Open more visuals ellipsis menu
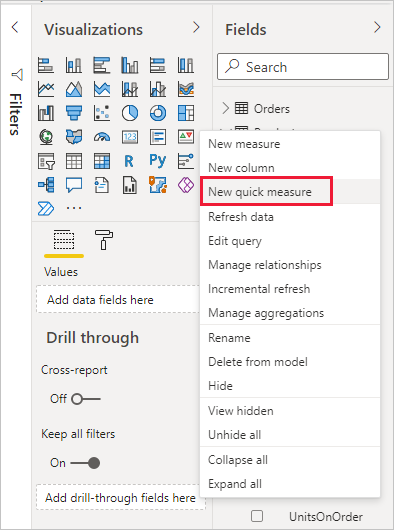The image size is (394, 530). [x=74, y=208]
